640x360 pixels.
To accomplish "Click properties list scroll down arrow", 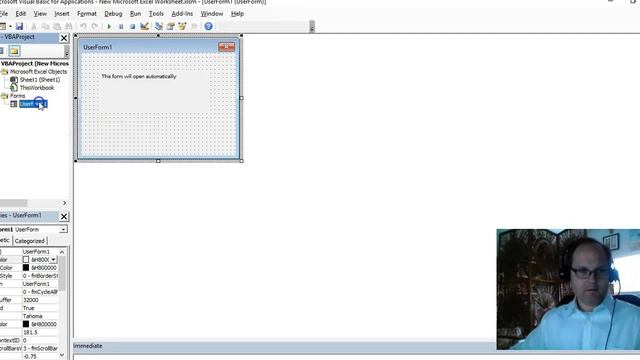I will coord(62,355).
